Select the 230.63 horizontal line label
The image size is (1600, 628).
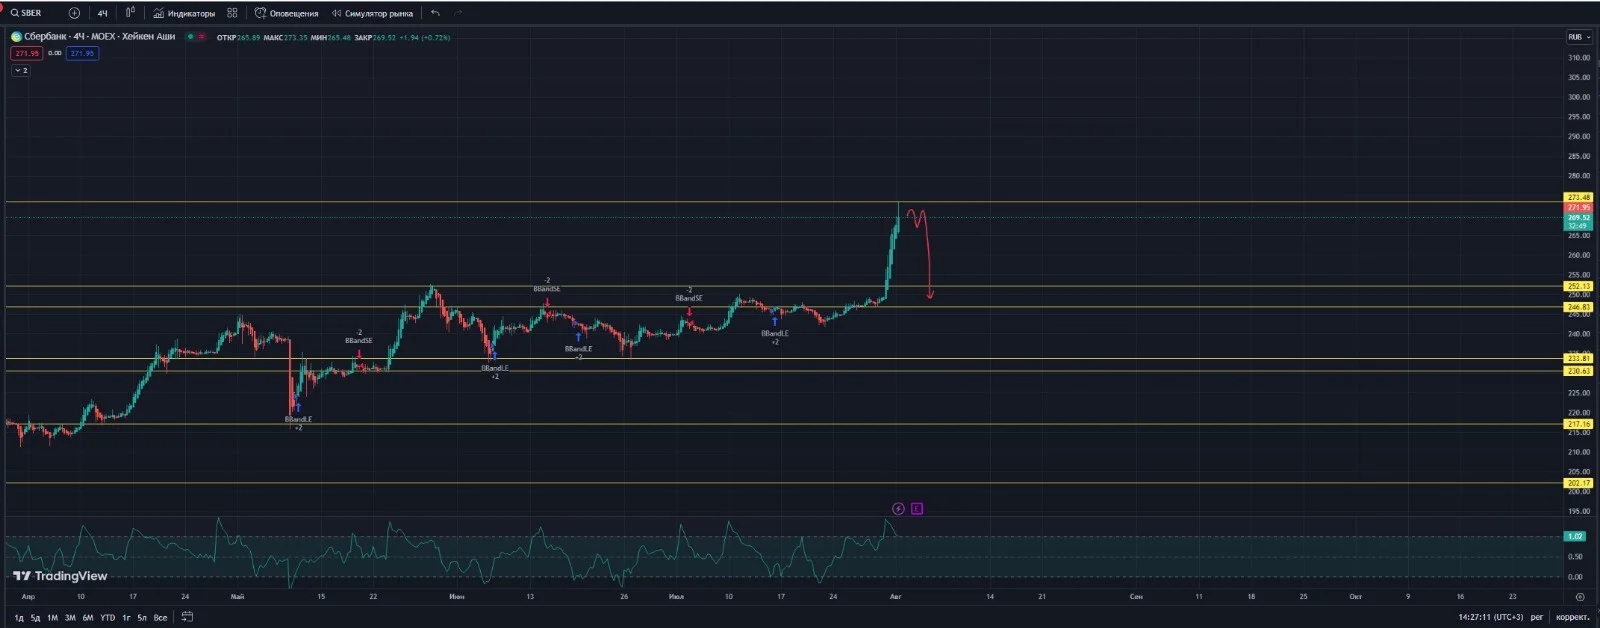click(1579, 371)
